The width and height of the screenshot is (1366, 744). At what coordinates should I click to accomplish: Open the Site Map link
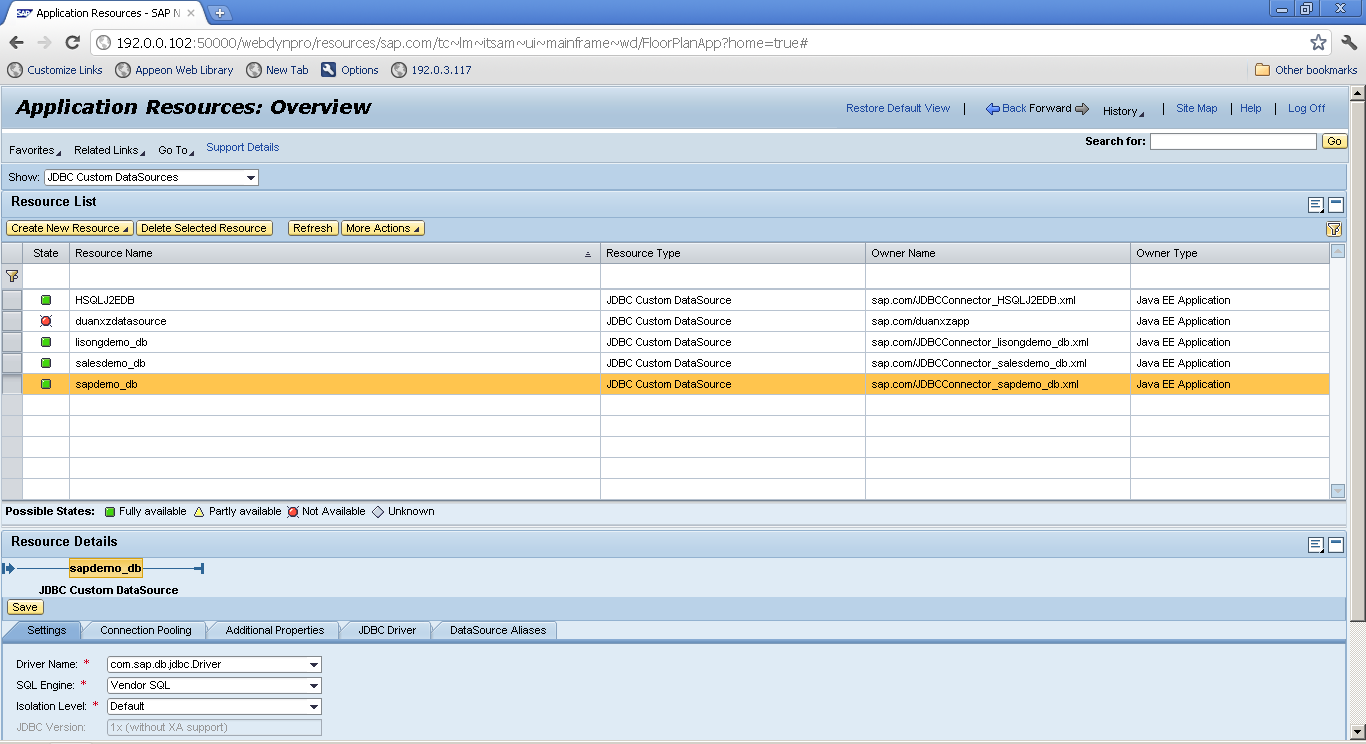[1196, 108]
